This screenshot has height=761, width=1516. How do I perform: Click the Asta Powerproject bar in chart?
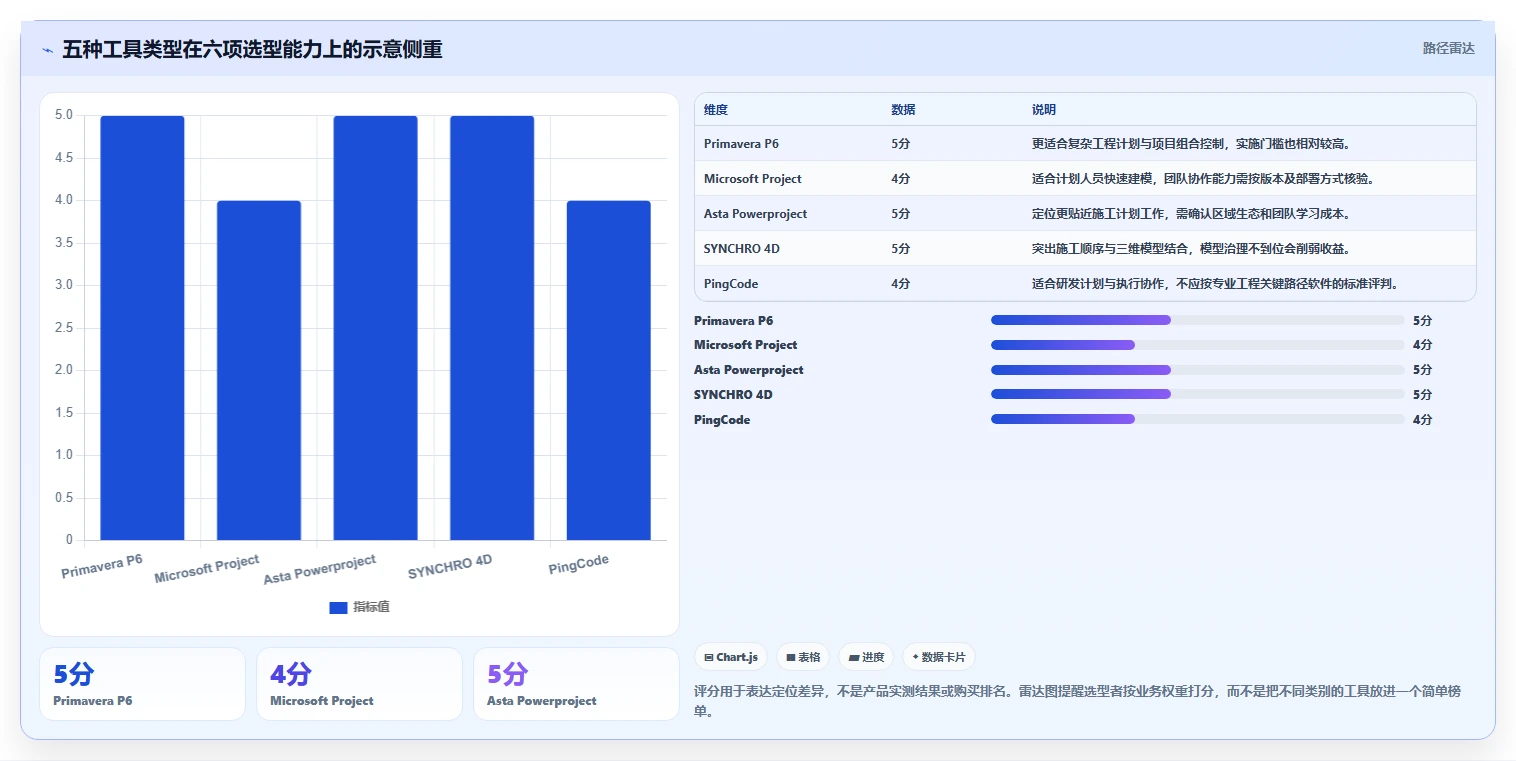coord(375,328)
